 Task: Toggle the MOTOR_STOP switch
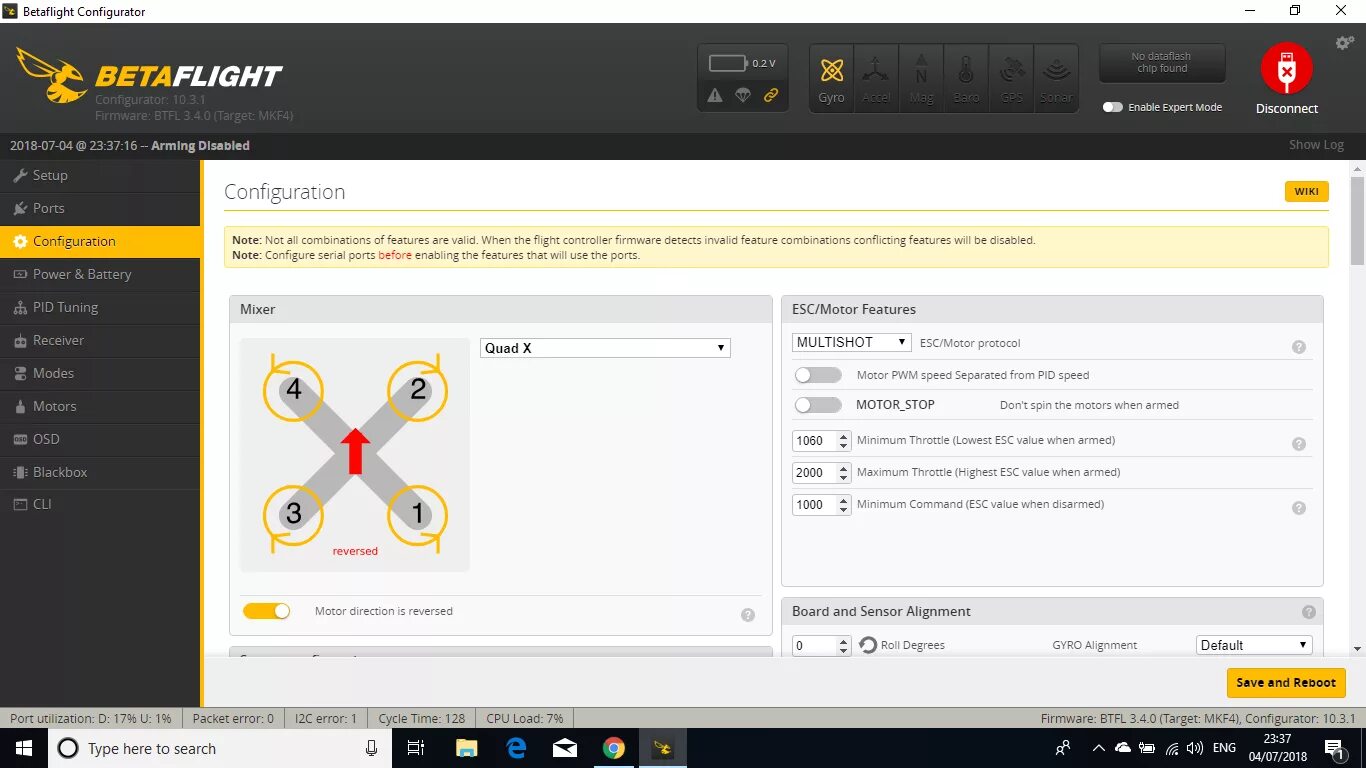(818, 405)
